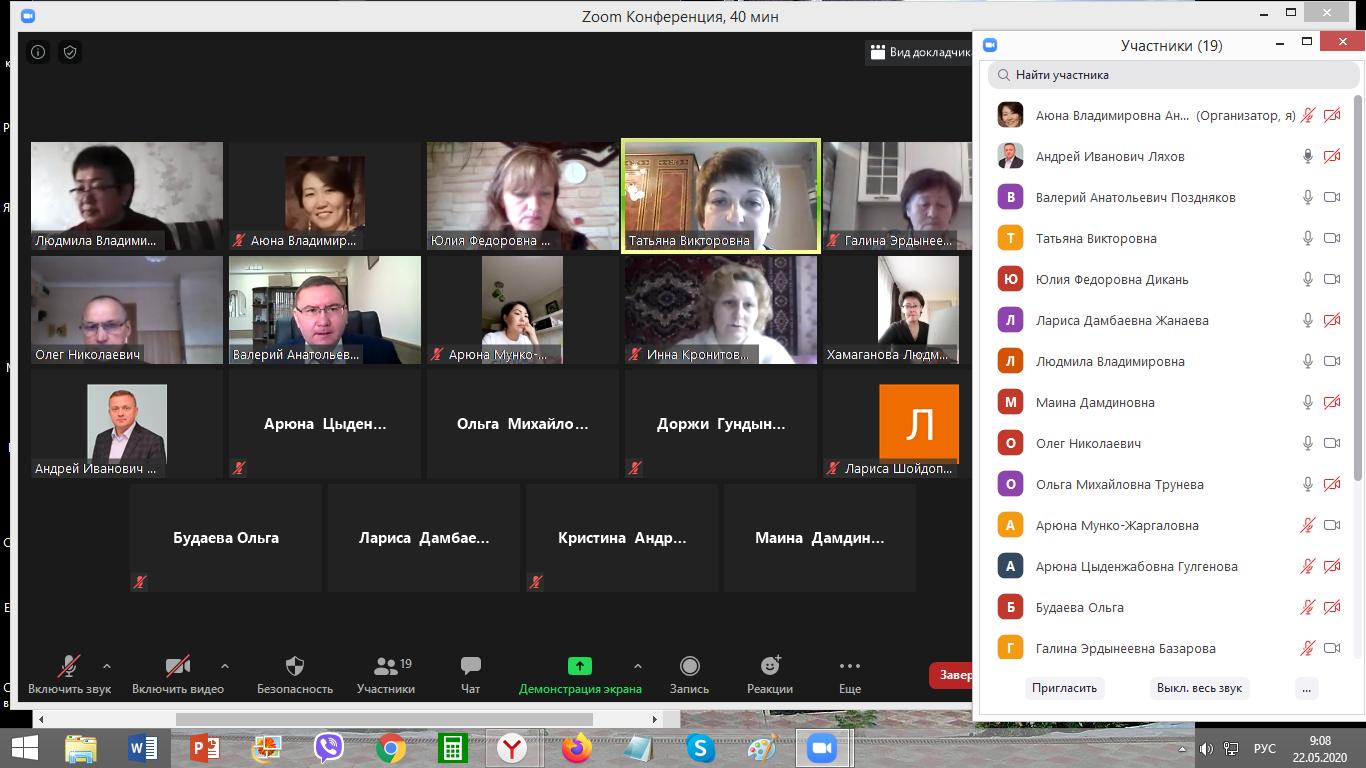Open the three-dots menu in participants panel

[x=1305, y=688]
